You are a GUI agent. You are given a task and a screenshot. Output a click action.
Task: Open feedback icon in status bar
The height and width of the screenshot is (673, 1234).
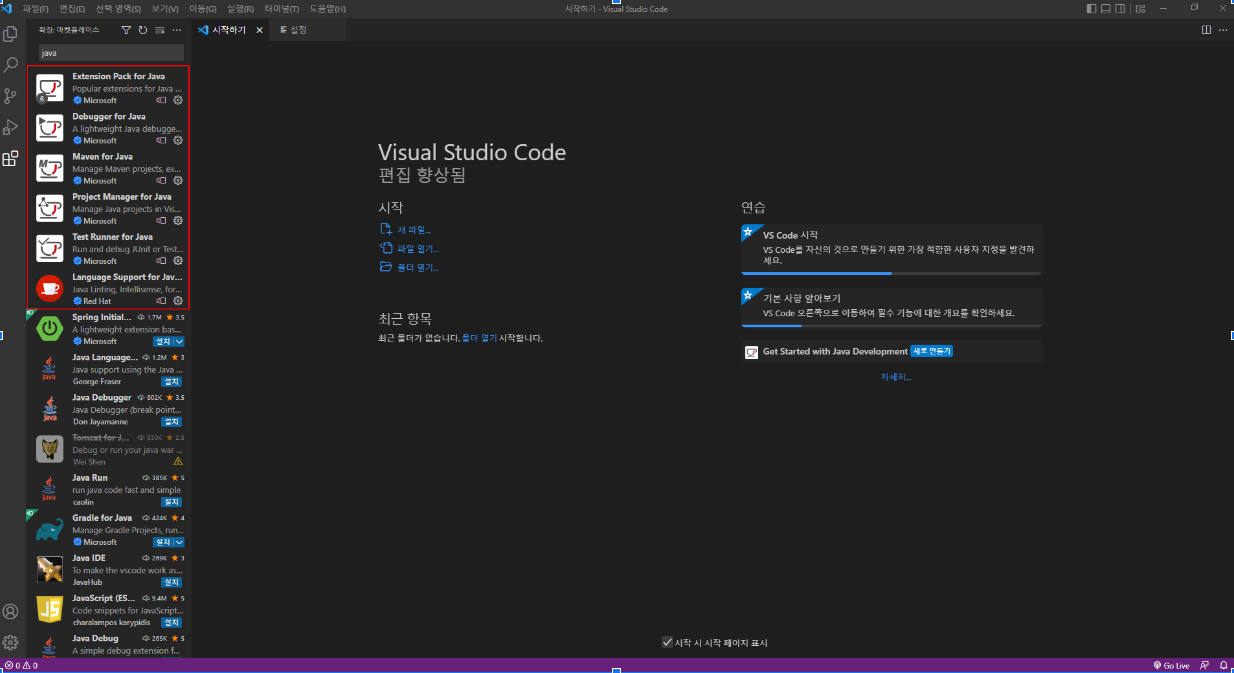(1204, 665)
